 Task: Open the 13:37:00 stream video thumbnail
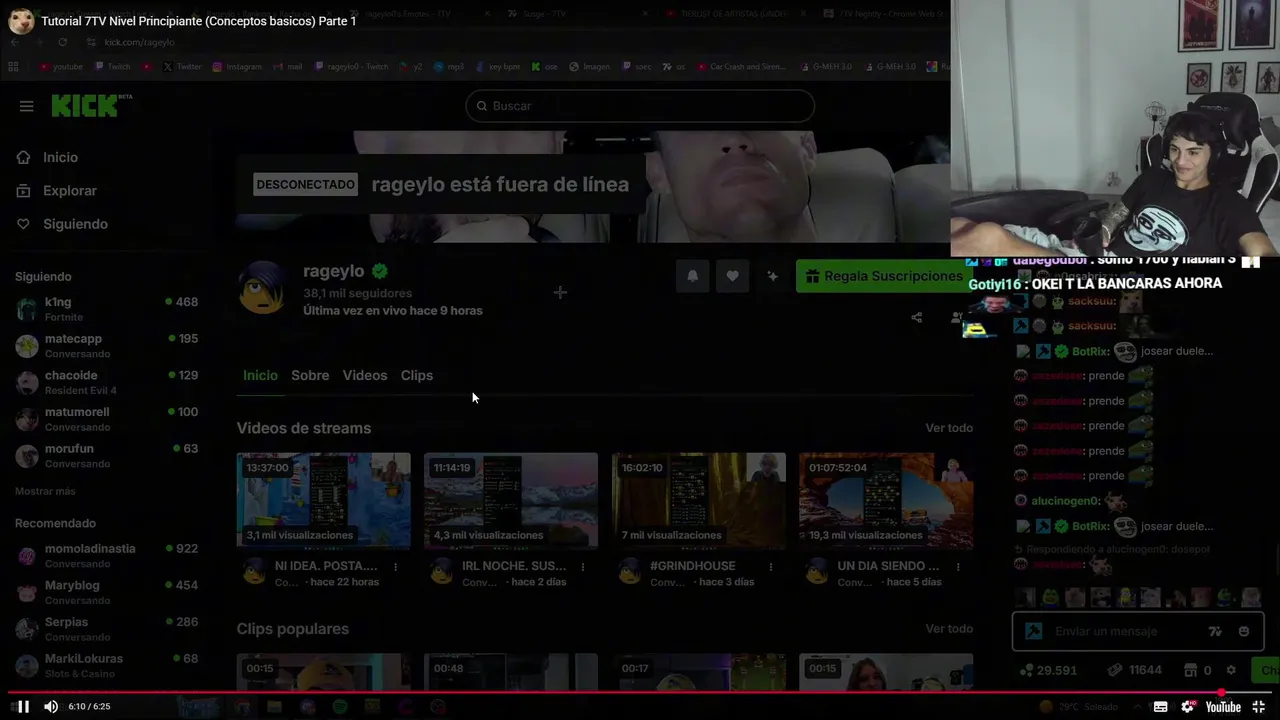[323, 500]
